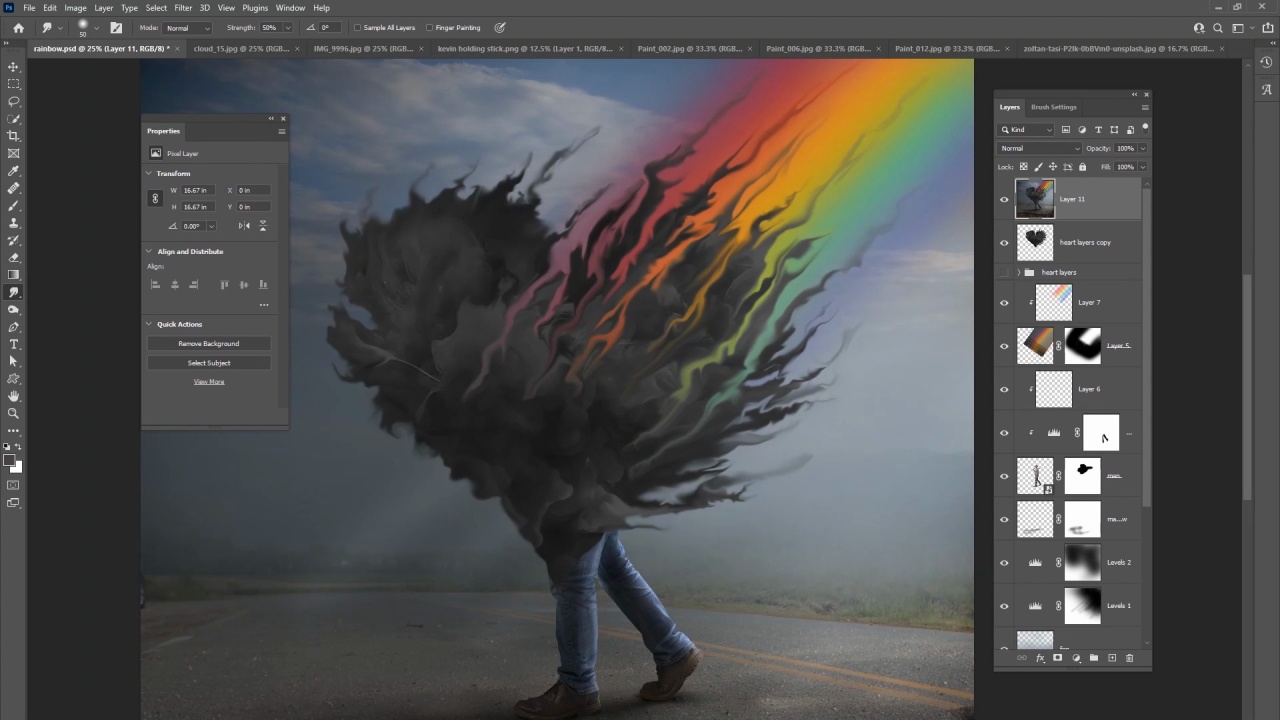Enable the Finger Painting checkbox
The height and width of the screenshot is (720, 1280).
coord(429,28)
